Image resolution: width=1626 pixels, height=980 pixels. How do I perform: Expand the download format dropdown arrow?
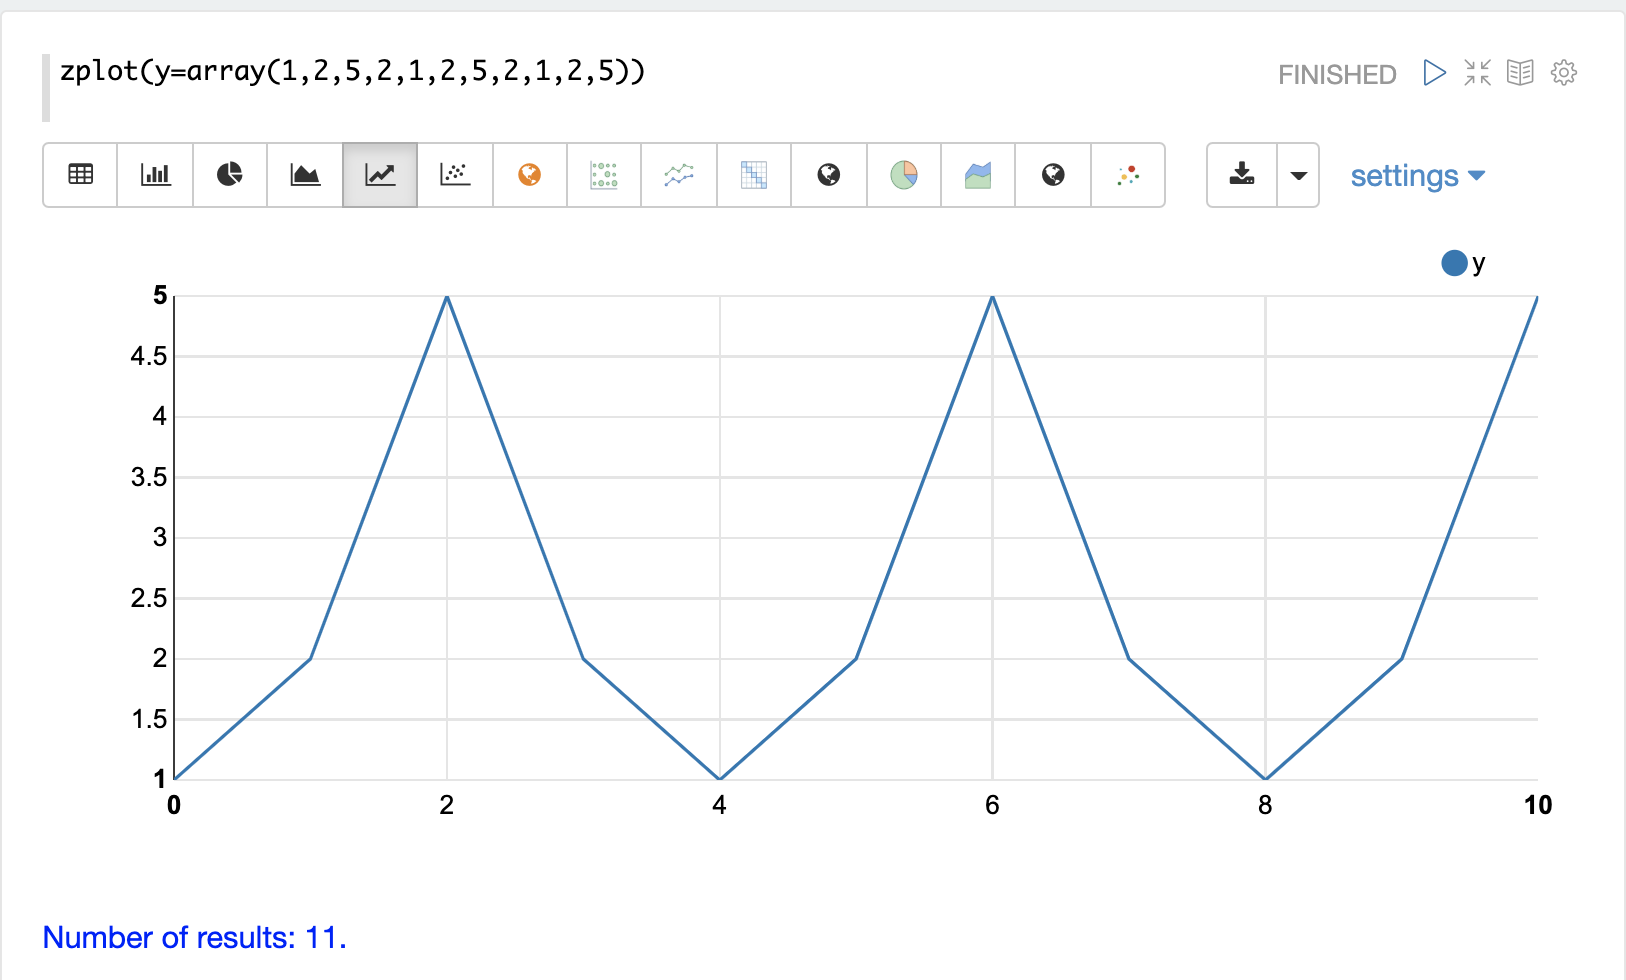[x=1298, y=175]
